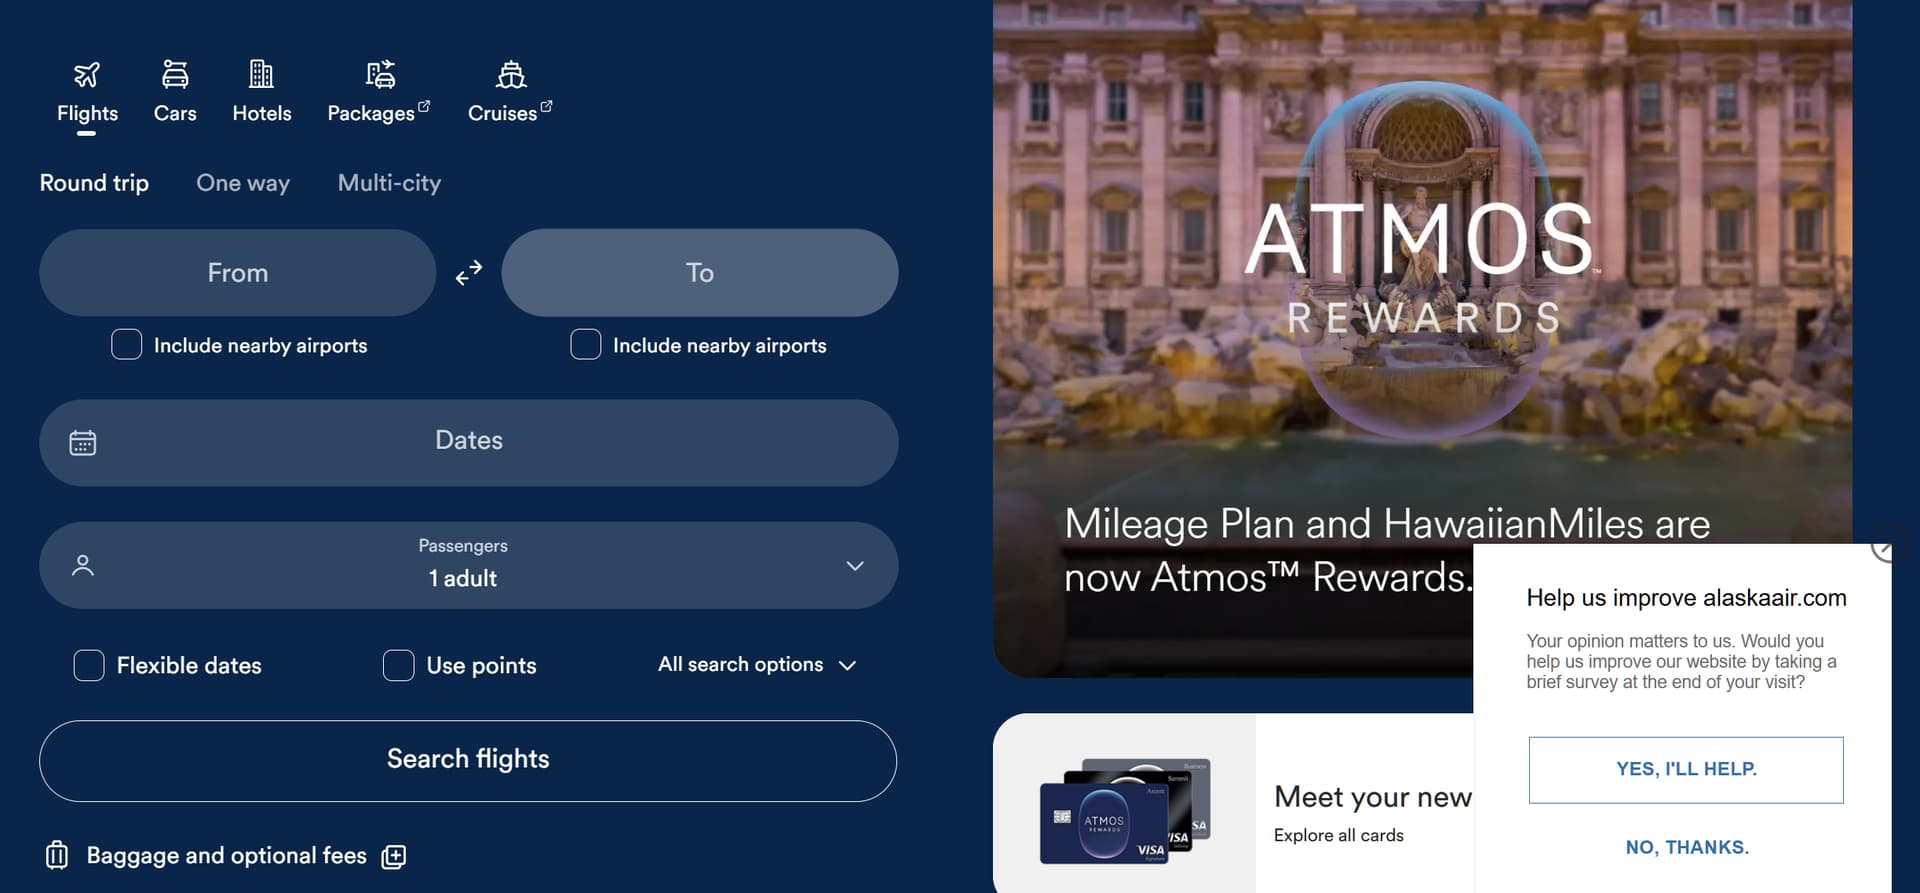
Task: Accept the survey with Yes, I'll Help
Action: (1686, 769)
